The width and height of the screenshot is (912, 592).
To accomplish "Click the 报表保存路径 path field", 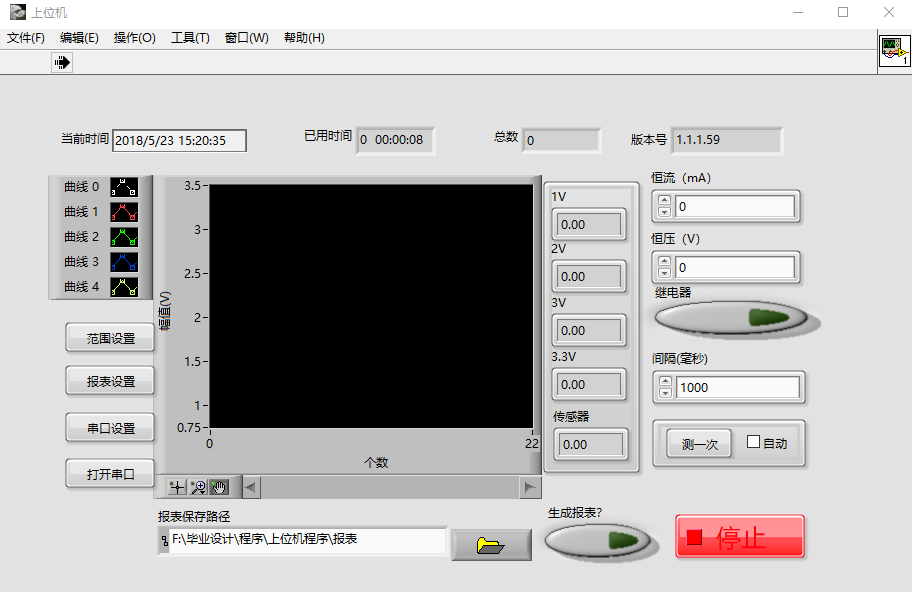I will [308, 540].
